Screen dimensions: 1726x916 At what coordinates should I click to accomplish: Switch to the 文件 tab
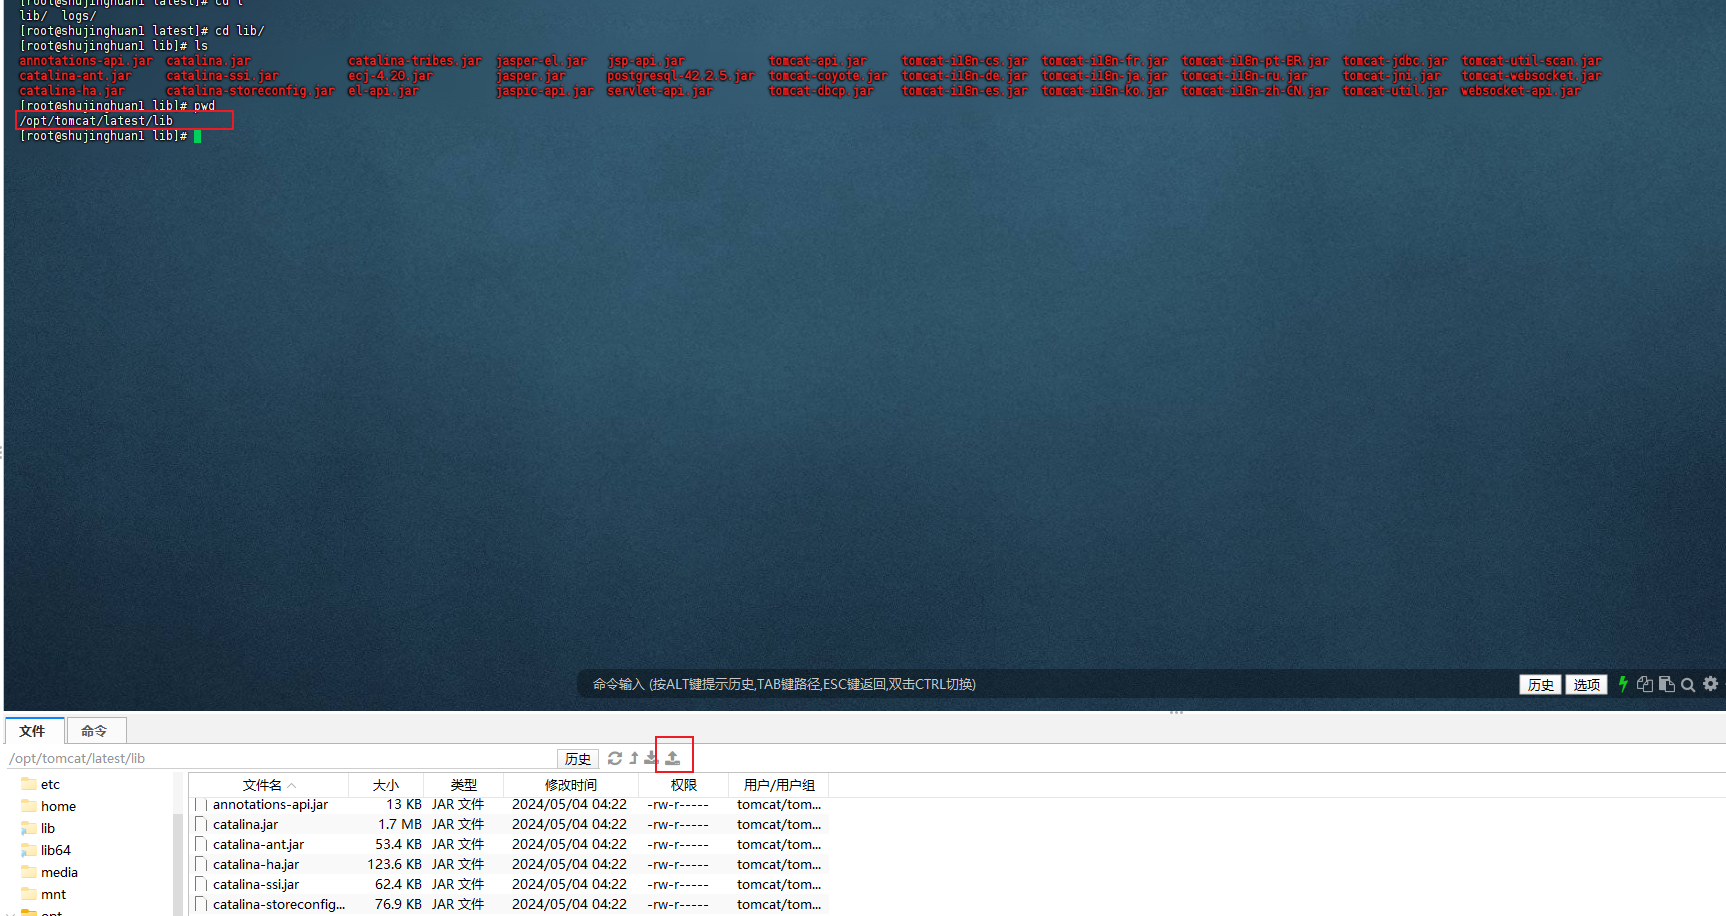point(34,730)
